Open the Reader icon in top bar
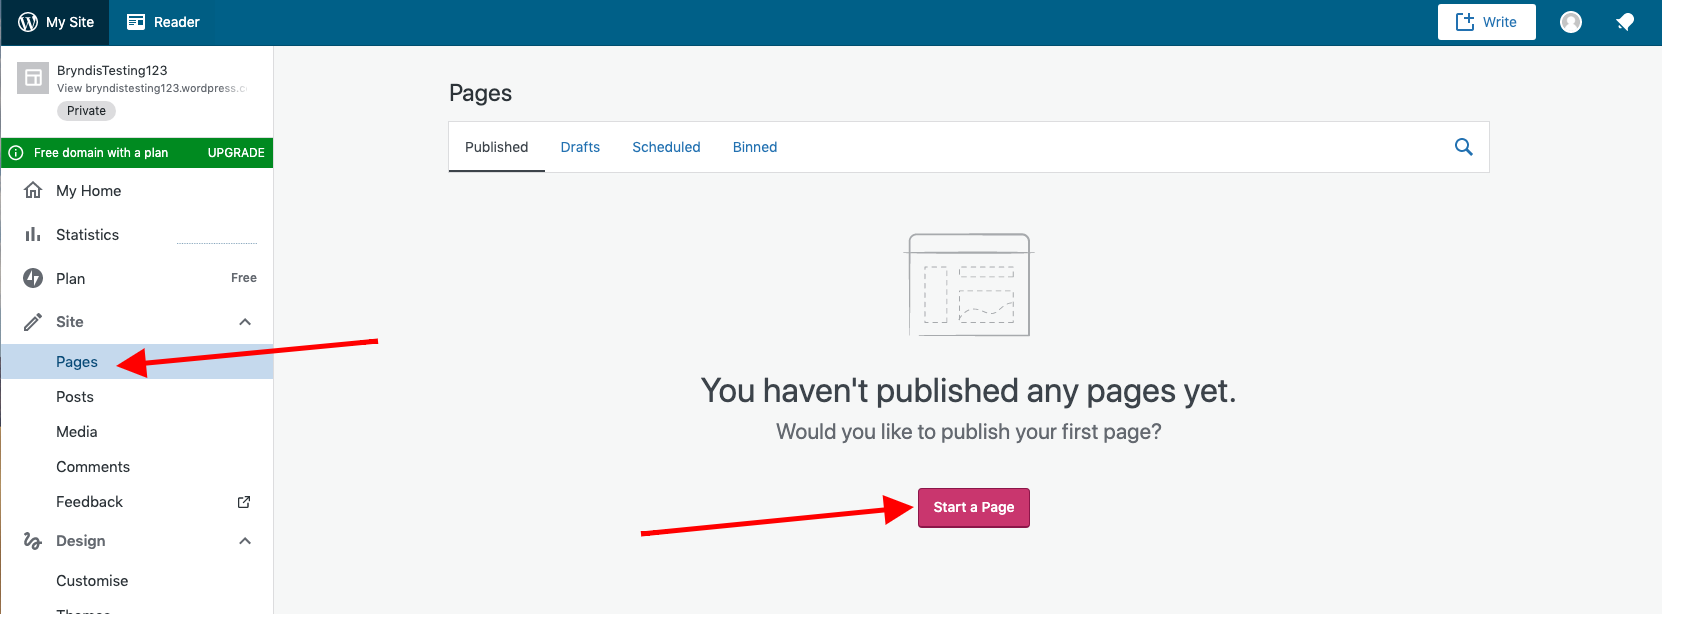 coord(136,22)
